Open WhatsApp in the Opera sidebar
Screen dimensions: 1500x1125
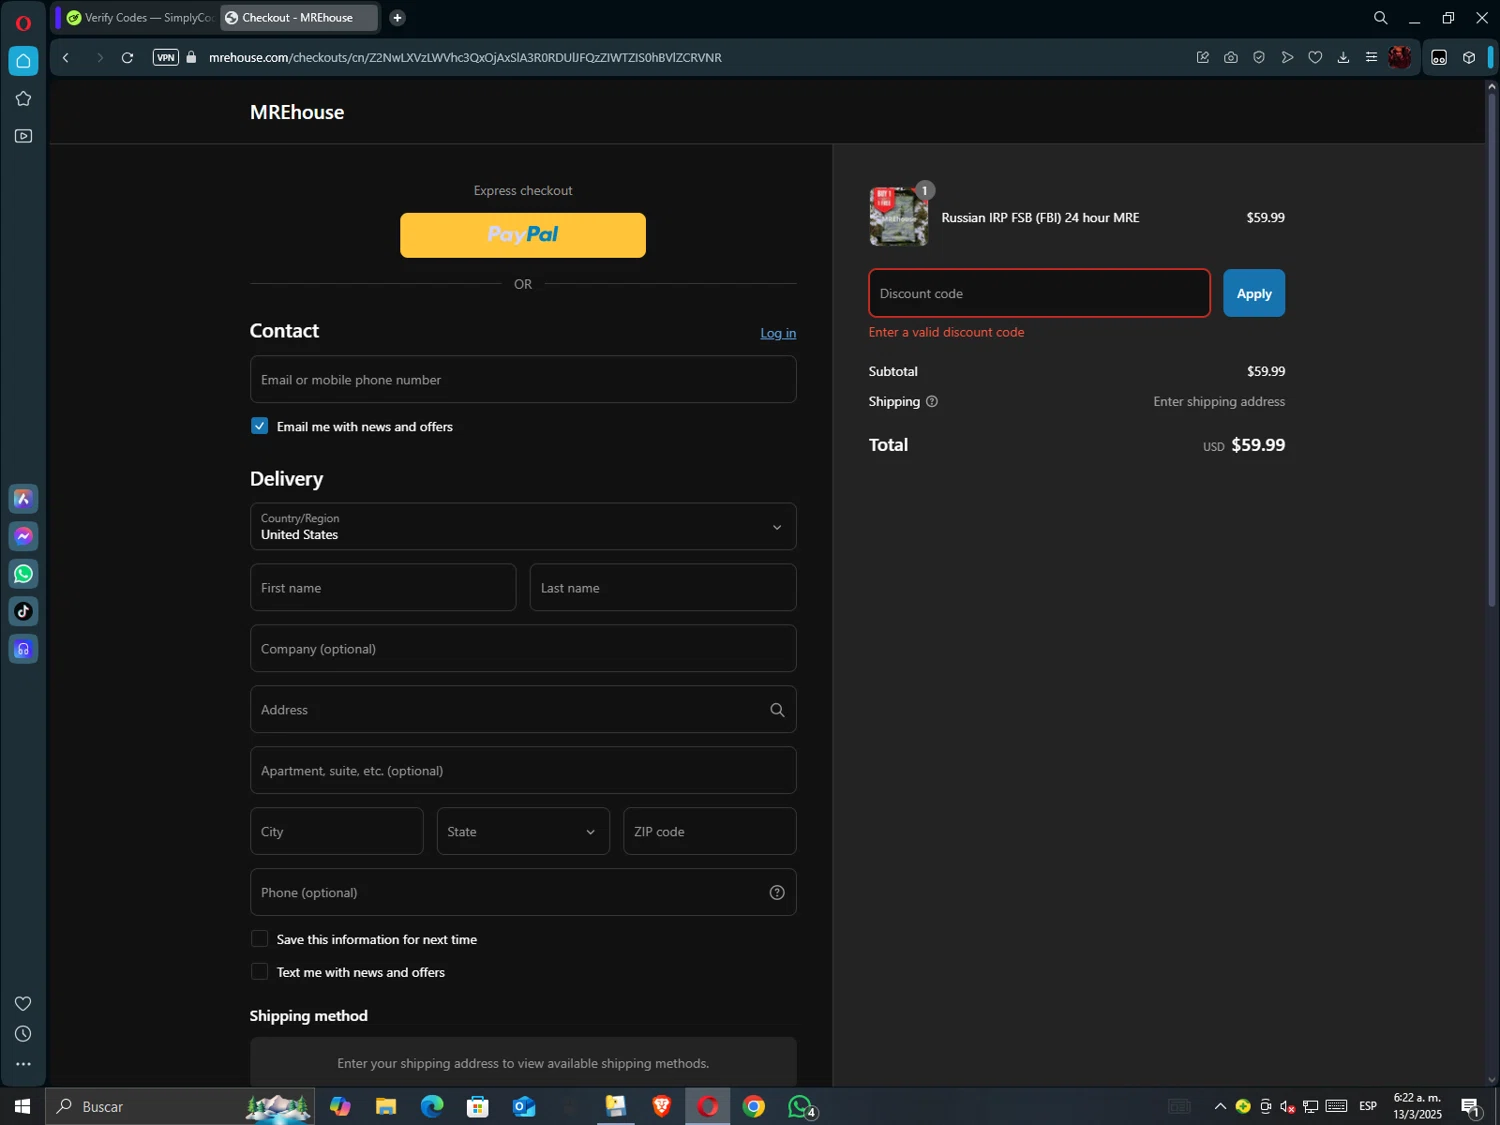click(23, 574)
